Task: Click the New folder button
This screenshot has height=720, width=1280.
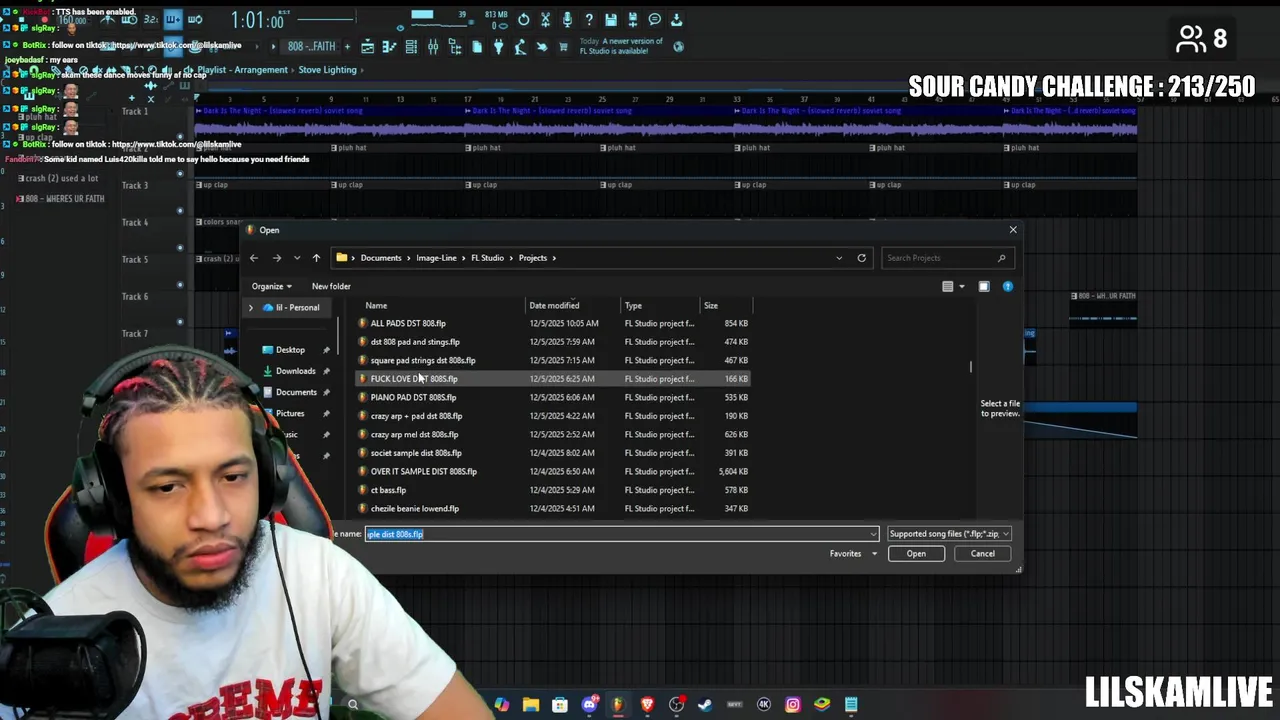Action: point(331,286)
